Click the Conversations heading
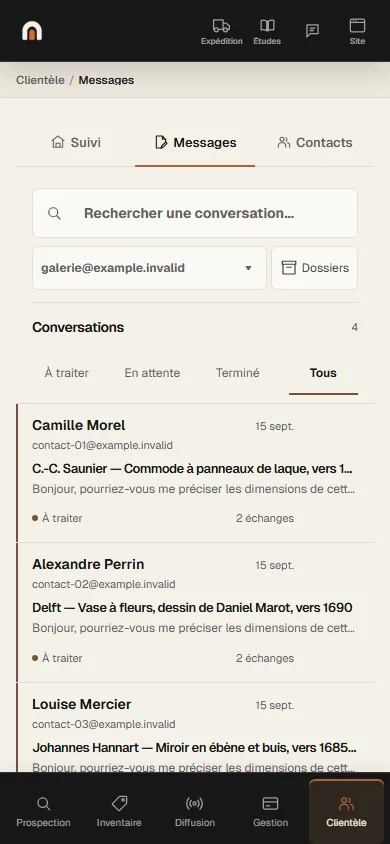The height and width of the screenshot is (844, 390). coord(78,327)
